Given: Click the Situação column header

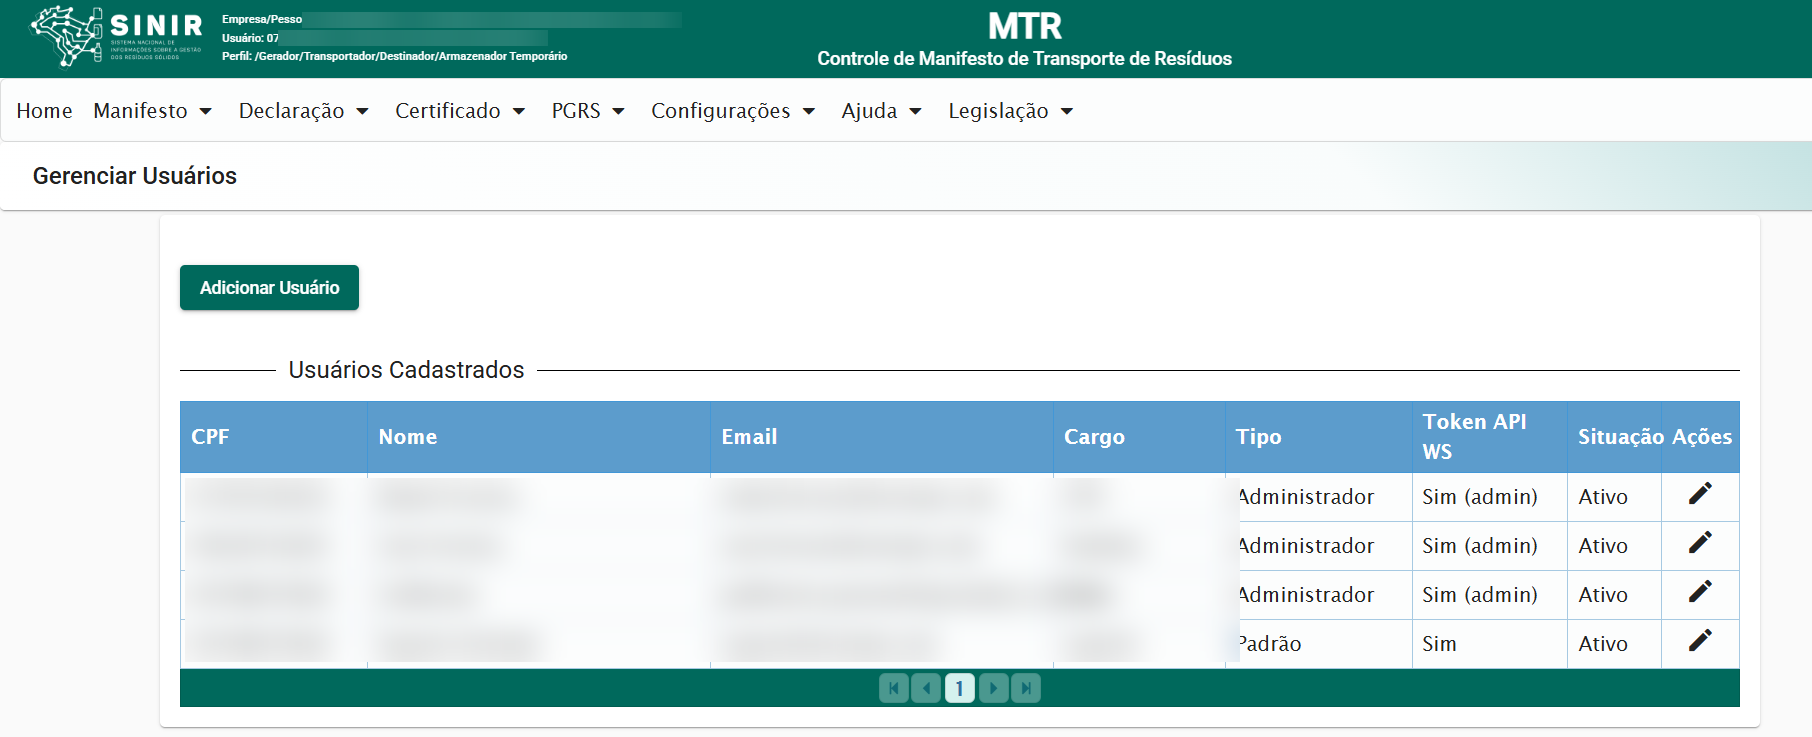Looking at the screenshot, I should pyautogui.click(x=1614, y=437).
